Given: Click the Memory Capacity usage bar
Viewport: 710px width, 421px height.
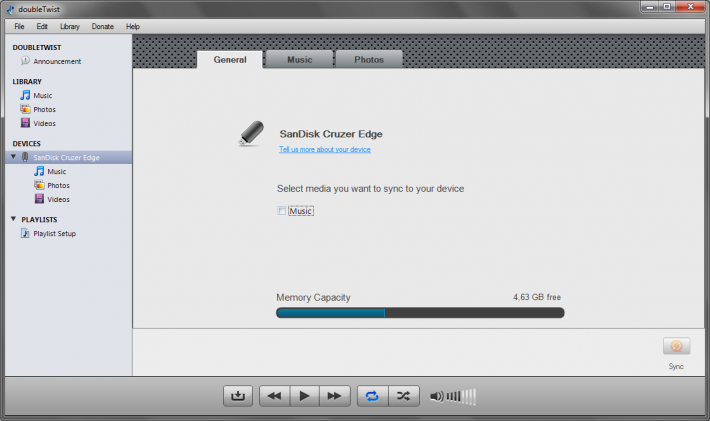Looking at the screenshot, I should (420, 313).
